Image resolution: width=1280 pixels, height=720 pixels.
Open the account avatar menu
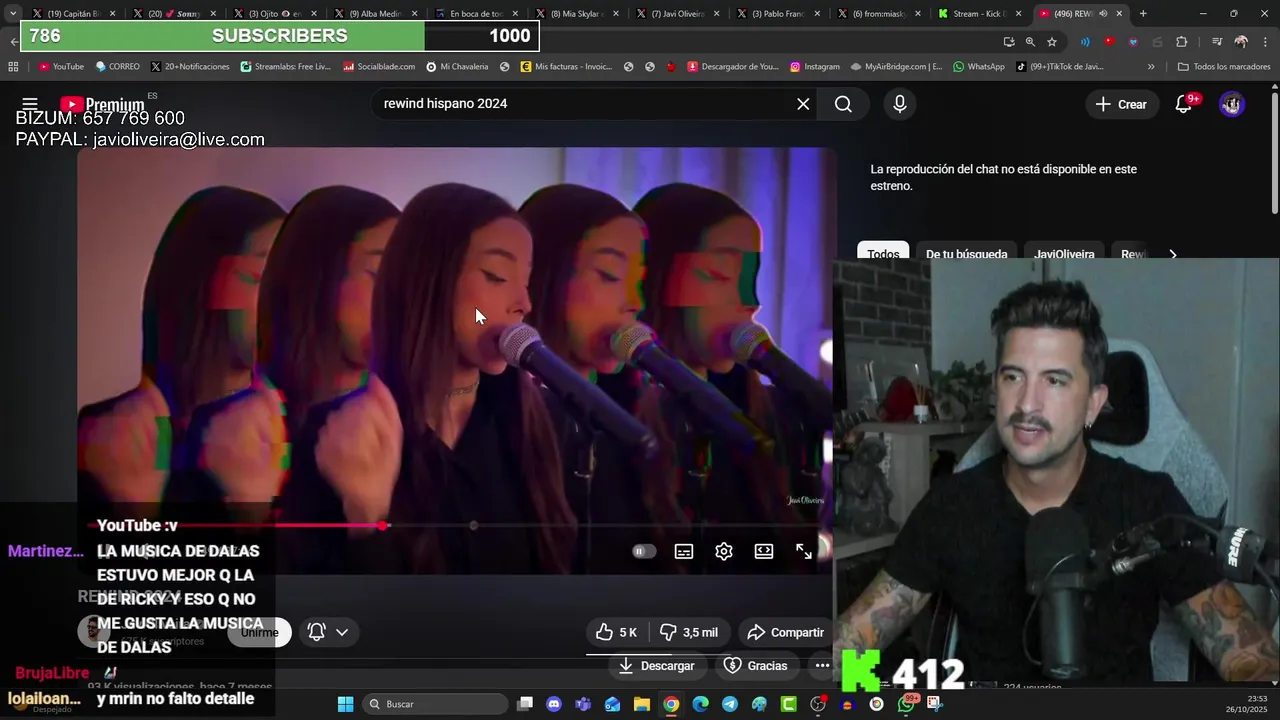(x=1232, y=104)
